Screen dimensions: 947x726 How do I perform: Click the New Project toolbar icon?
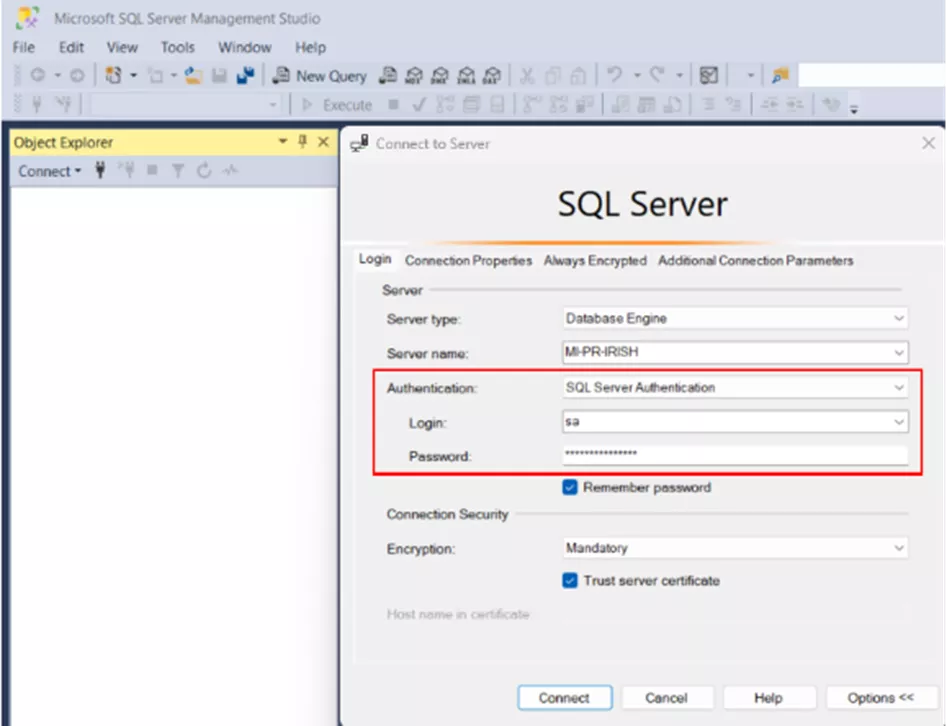click(114, 75)
